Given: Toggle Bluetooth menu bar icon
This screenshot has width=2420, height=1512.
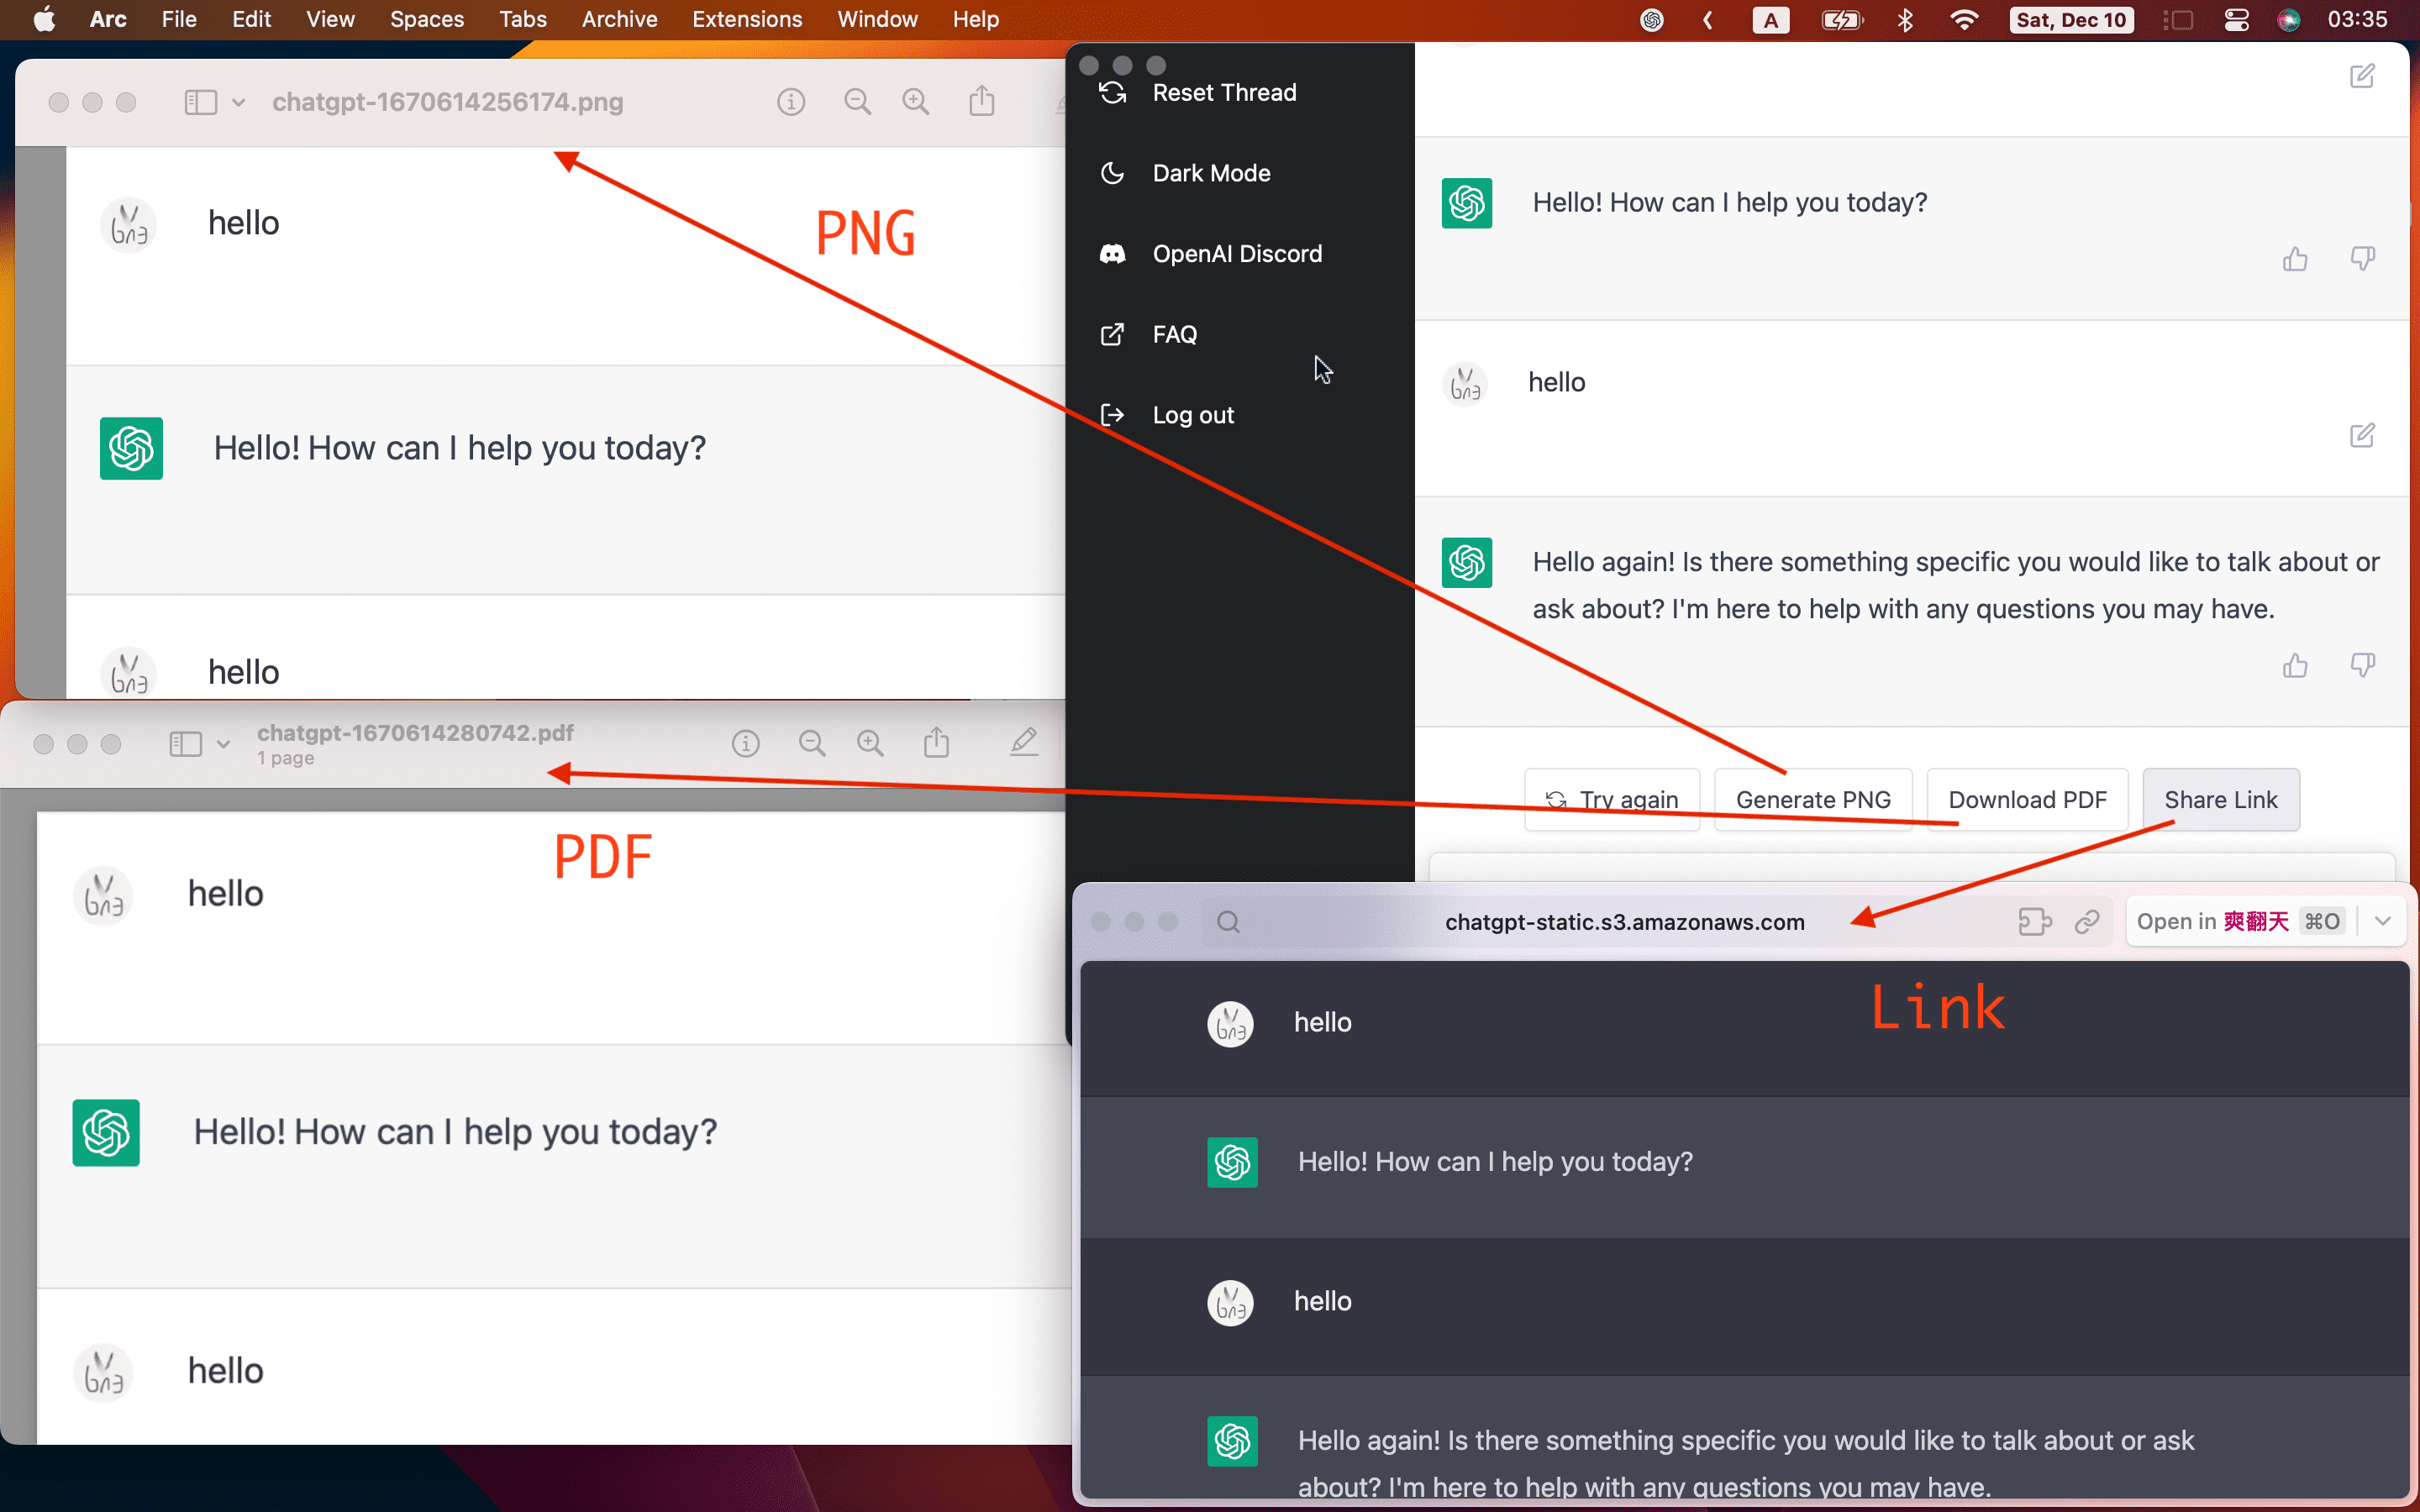Looking at the screenshot, I should pos(1905,20).
